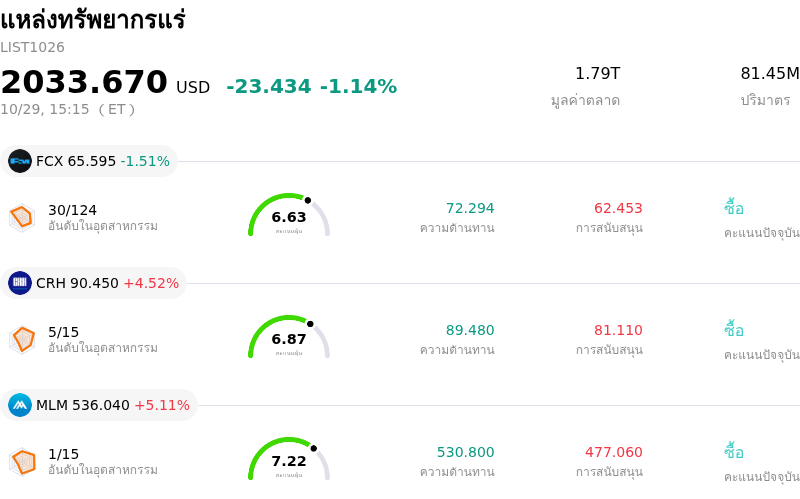
Task: Click the MLM 7.22 score gauge
Action: [289, 459]
